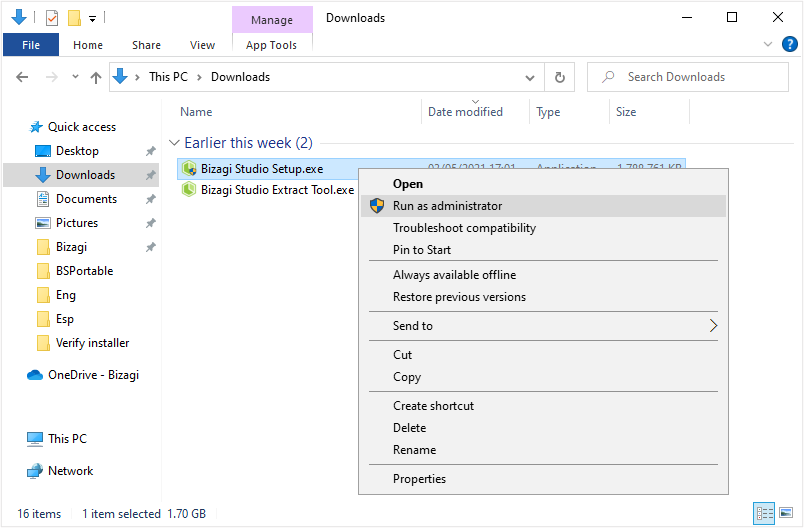Select the Bizagi Studio Extract Tool.exe file

277,190
